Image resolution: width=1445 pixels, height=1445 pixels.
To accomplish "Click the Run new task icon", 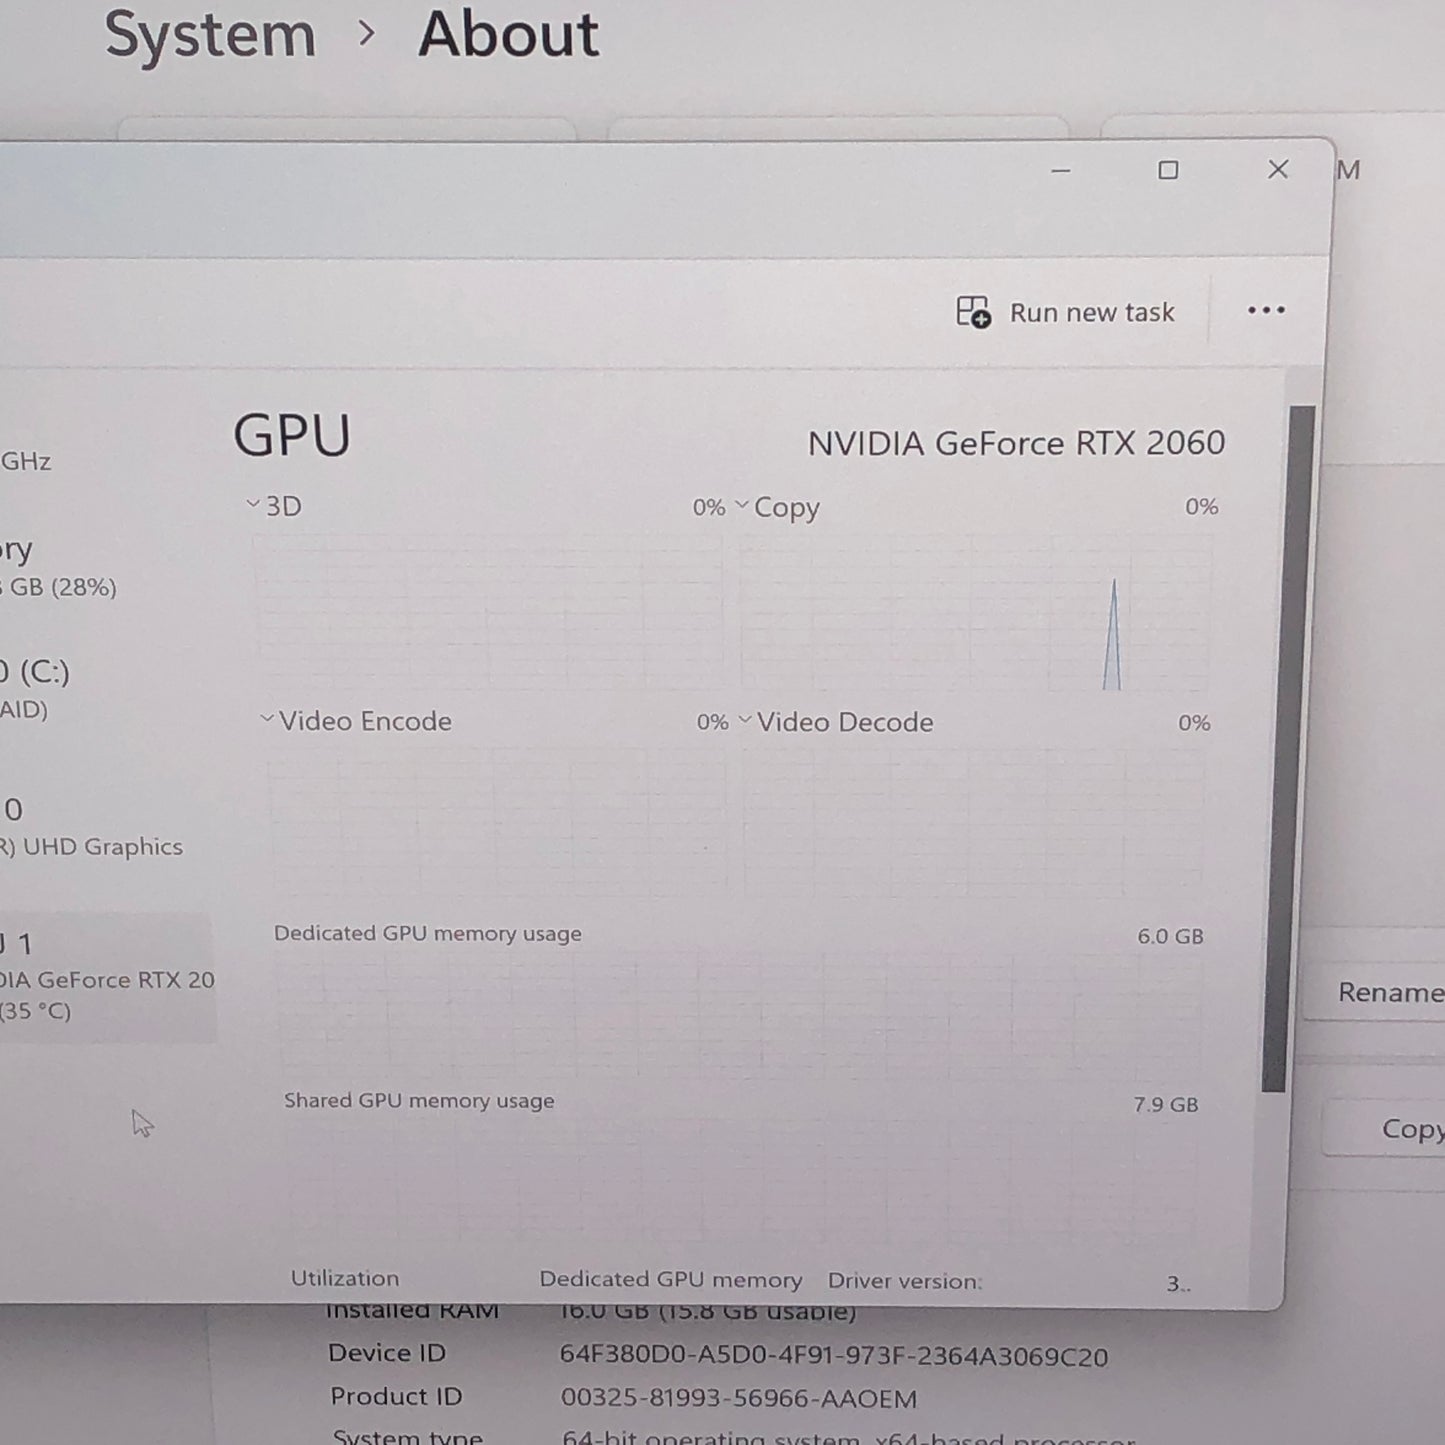I will [973, 312].
